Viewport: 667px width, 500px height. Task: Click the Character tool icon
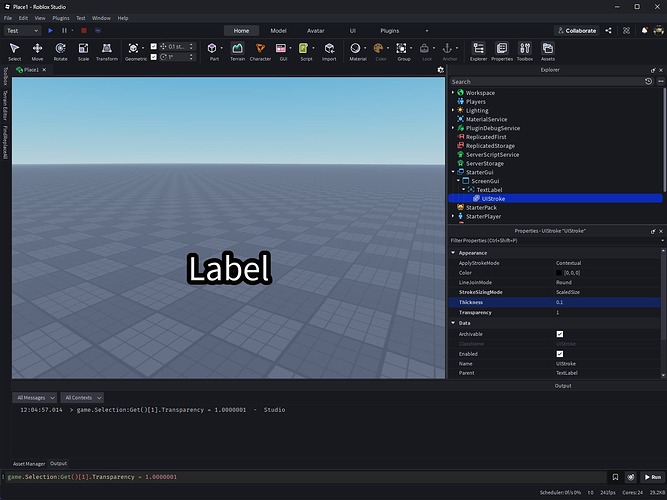tap(260, 49)
